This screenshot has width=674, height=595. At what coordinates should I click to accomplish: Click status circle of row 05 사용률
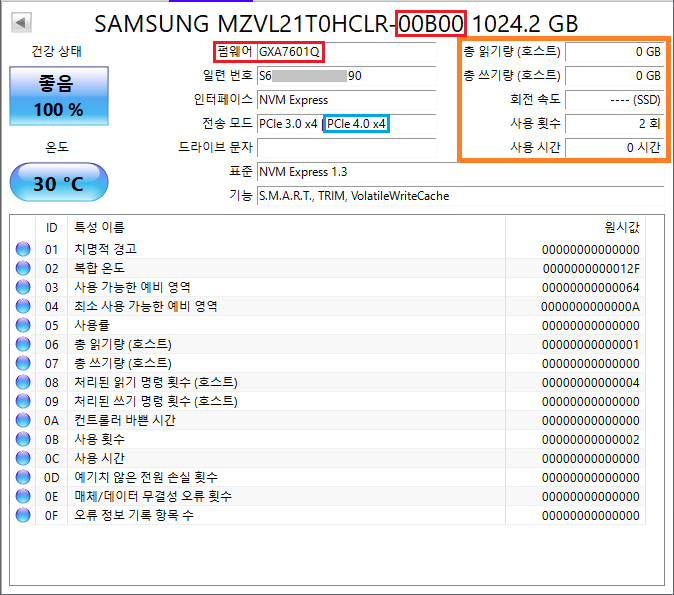23,325
